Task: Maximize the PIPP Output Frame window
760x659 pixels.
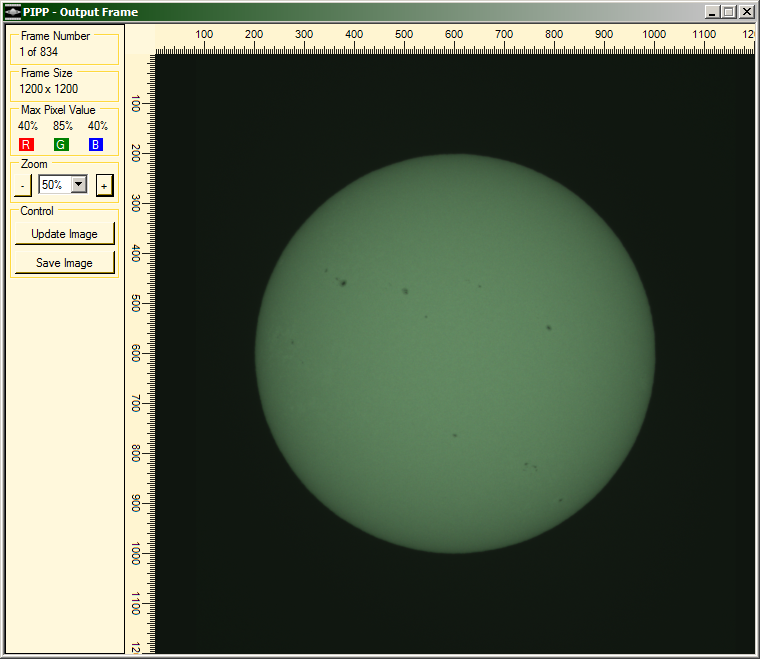Action: [728, 12]
